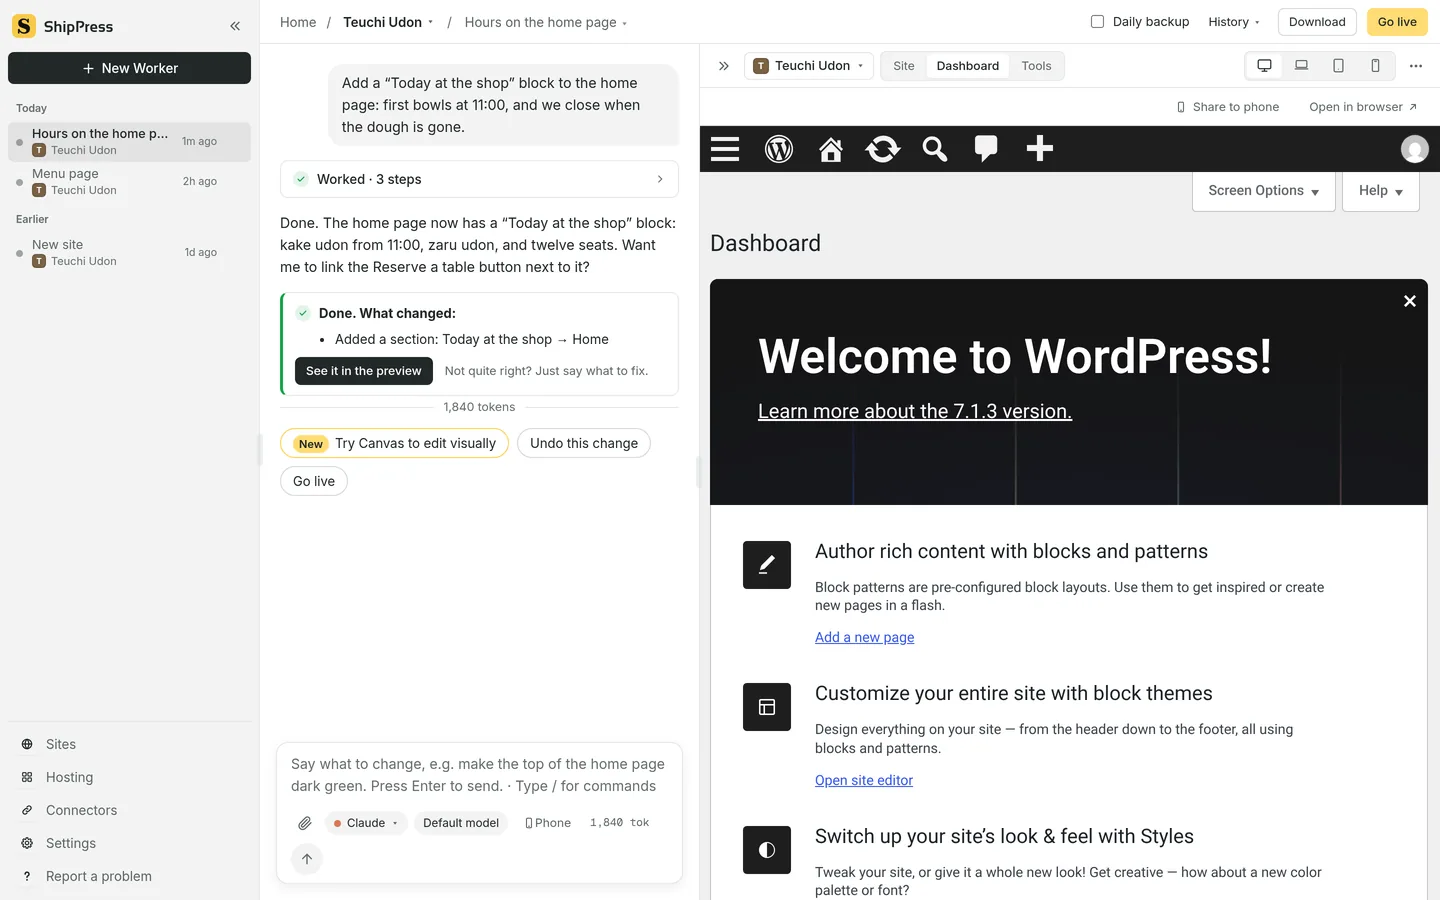Click the paperclip attach icon
The height and width of the screenshot is (900, 1440).
click(x=305, y=823)
